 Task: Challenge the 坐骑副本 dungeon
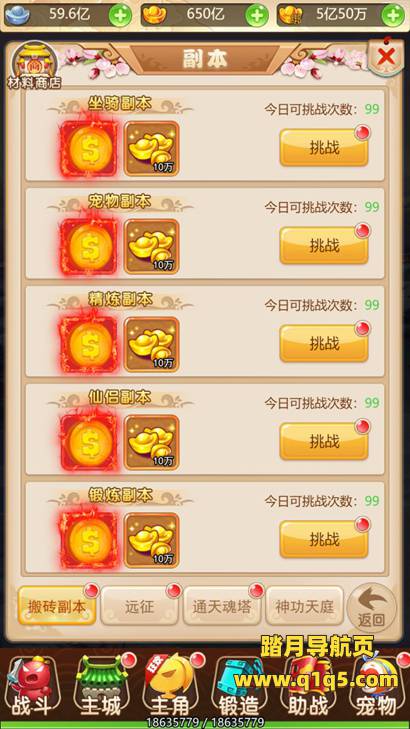pos(324,148)
